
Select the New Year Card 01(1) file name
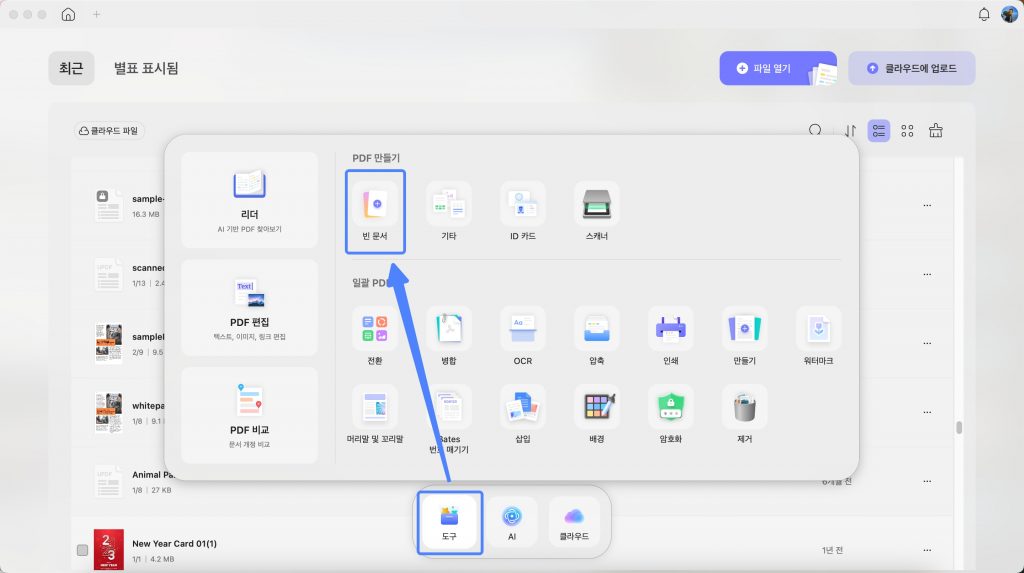click(174, 544)
